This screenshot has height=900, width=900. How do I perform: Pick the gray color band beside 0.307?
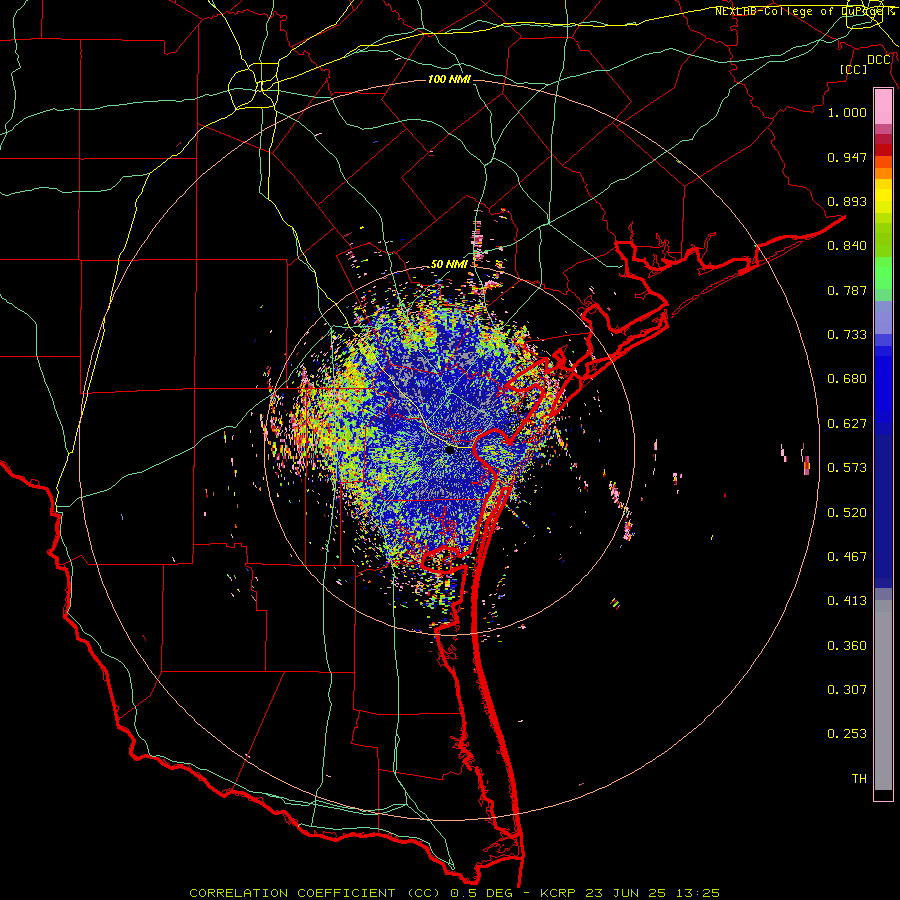tap(883, 689)
